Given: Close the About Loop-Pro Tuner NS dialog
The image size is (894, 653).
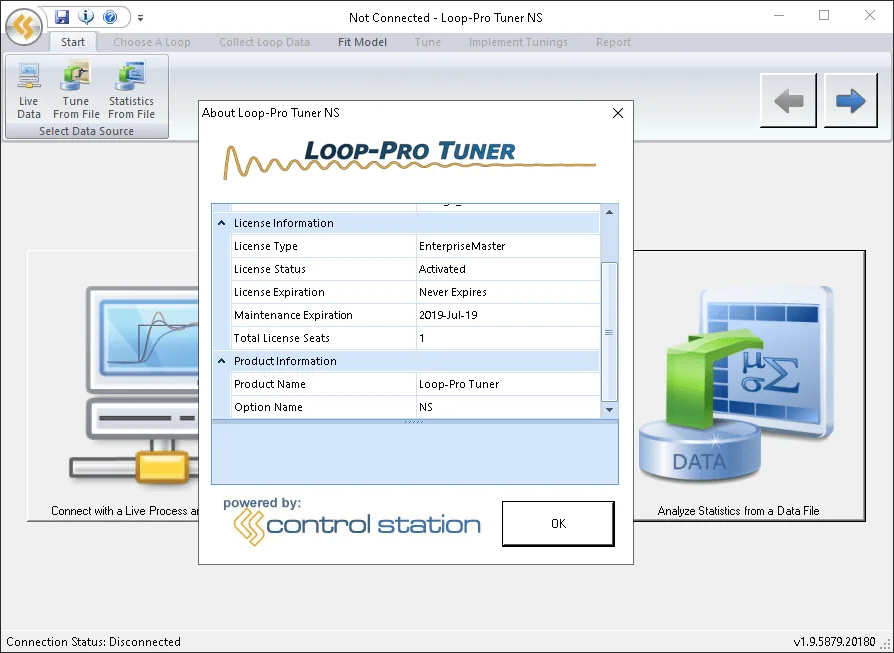Looking at the screenshot, I should pos(617,113).
